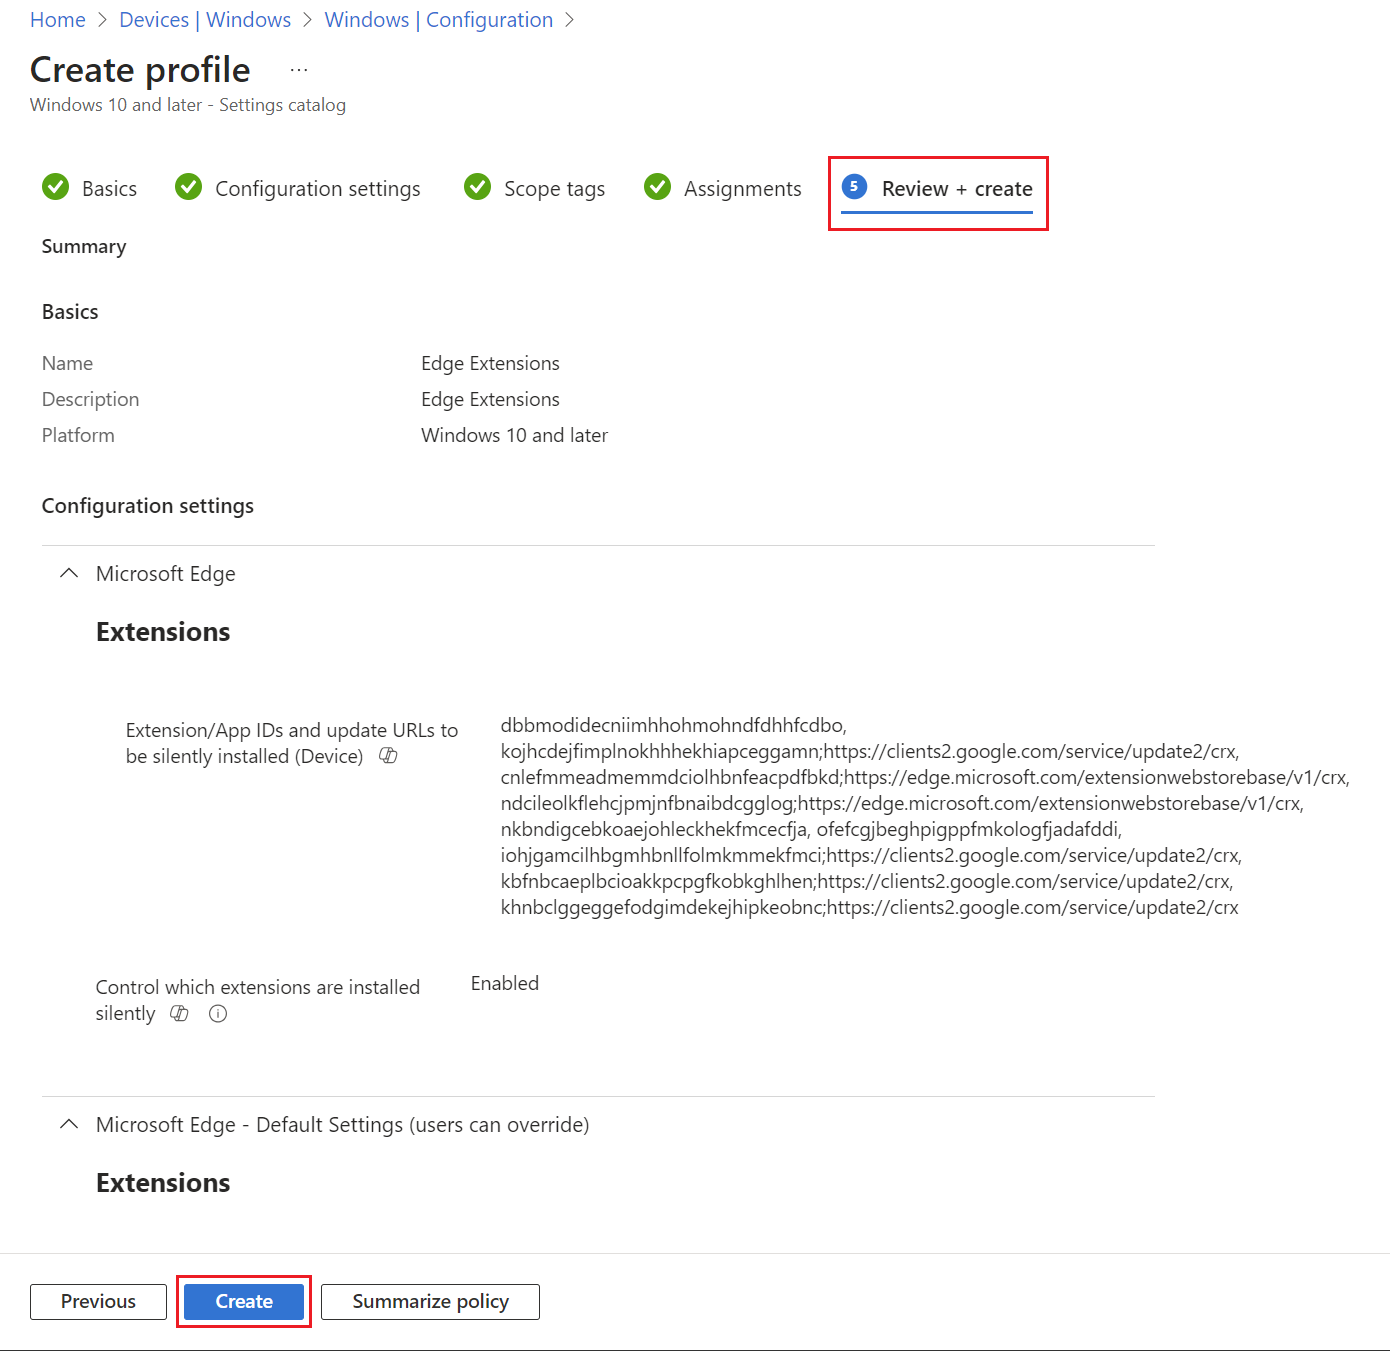Navigate to Home via the breadcrumb
Viewport: 1390px width, 1351px height.
tap(57, 19)
